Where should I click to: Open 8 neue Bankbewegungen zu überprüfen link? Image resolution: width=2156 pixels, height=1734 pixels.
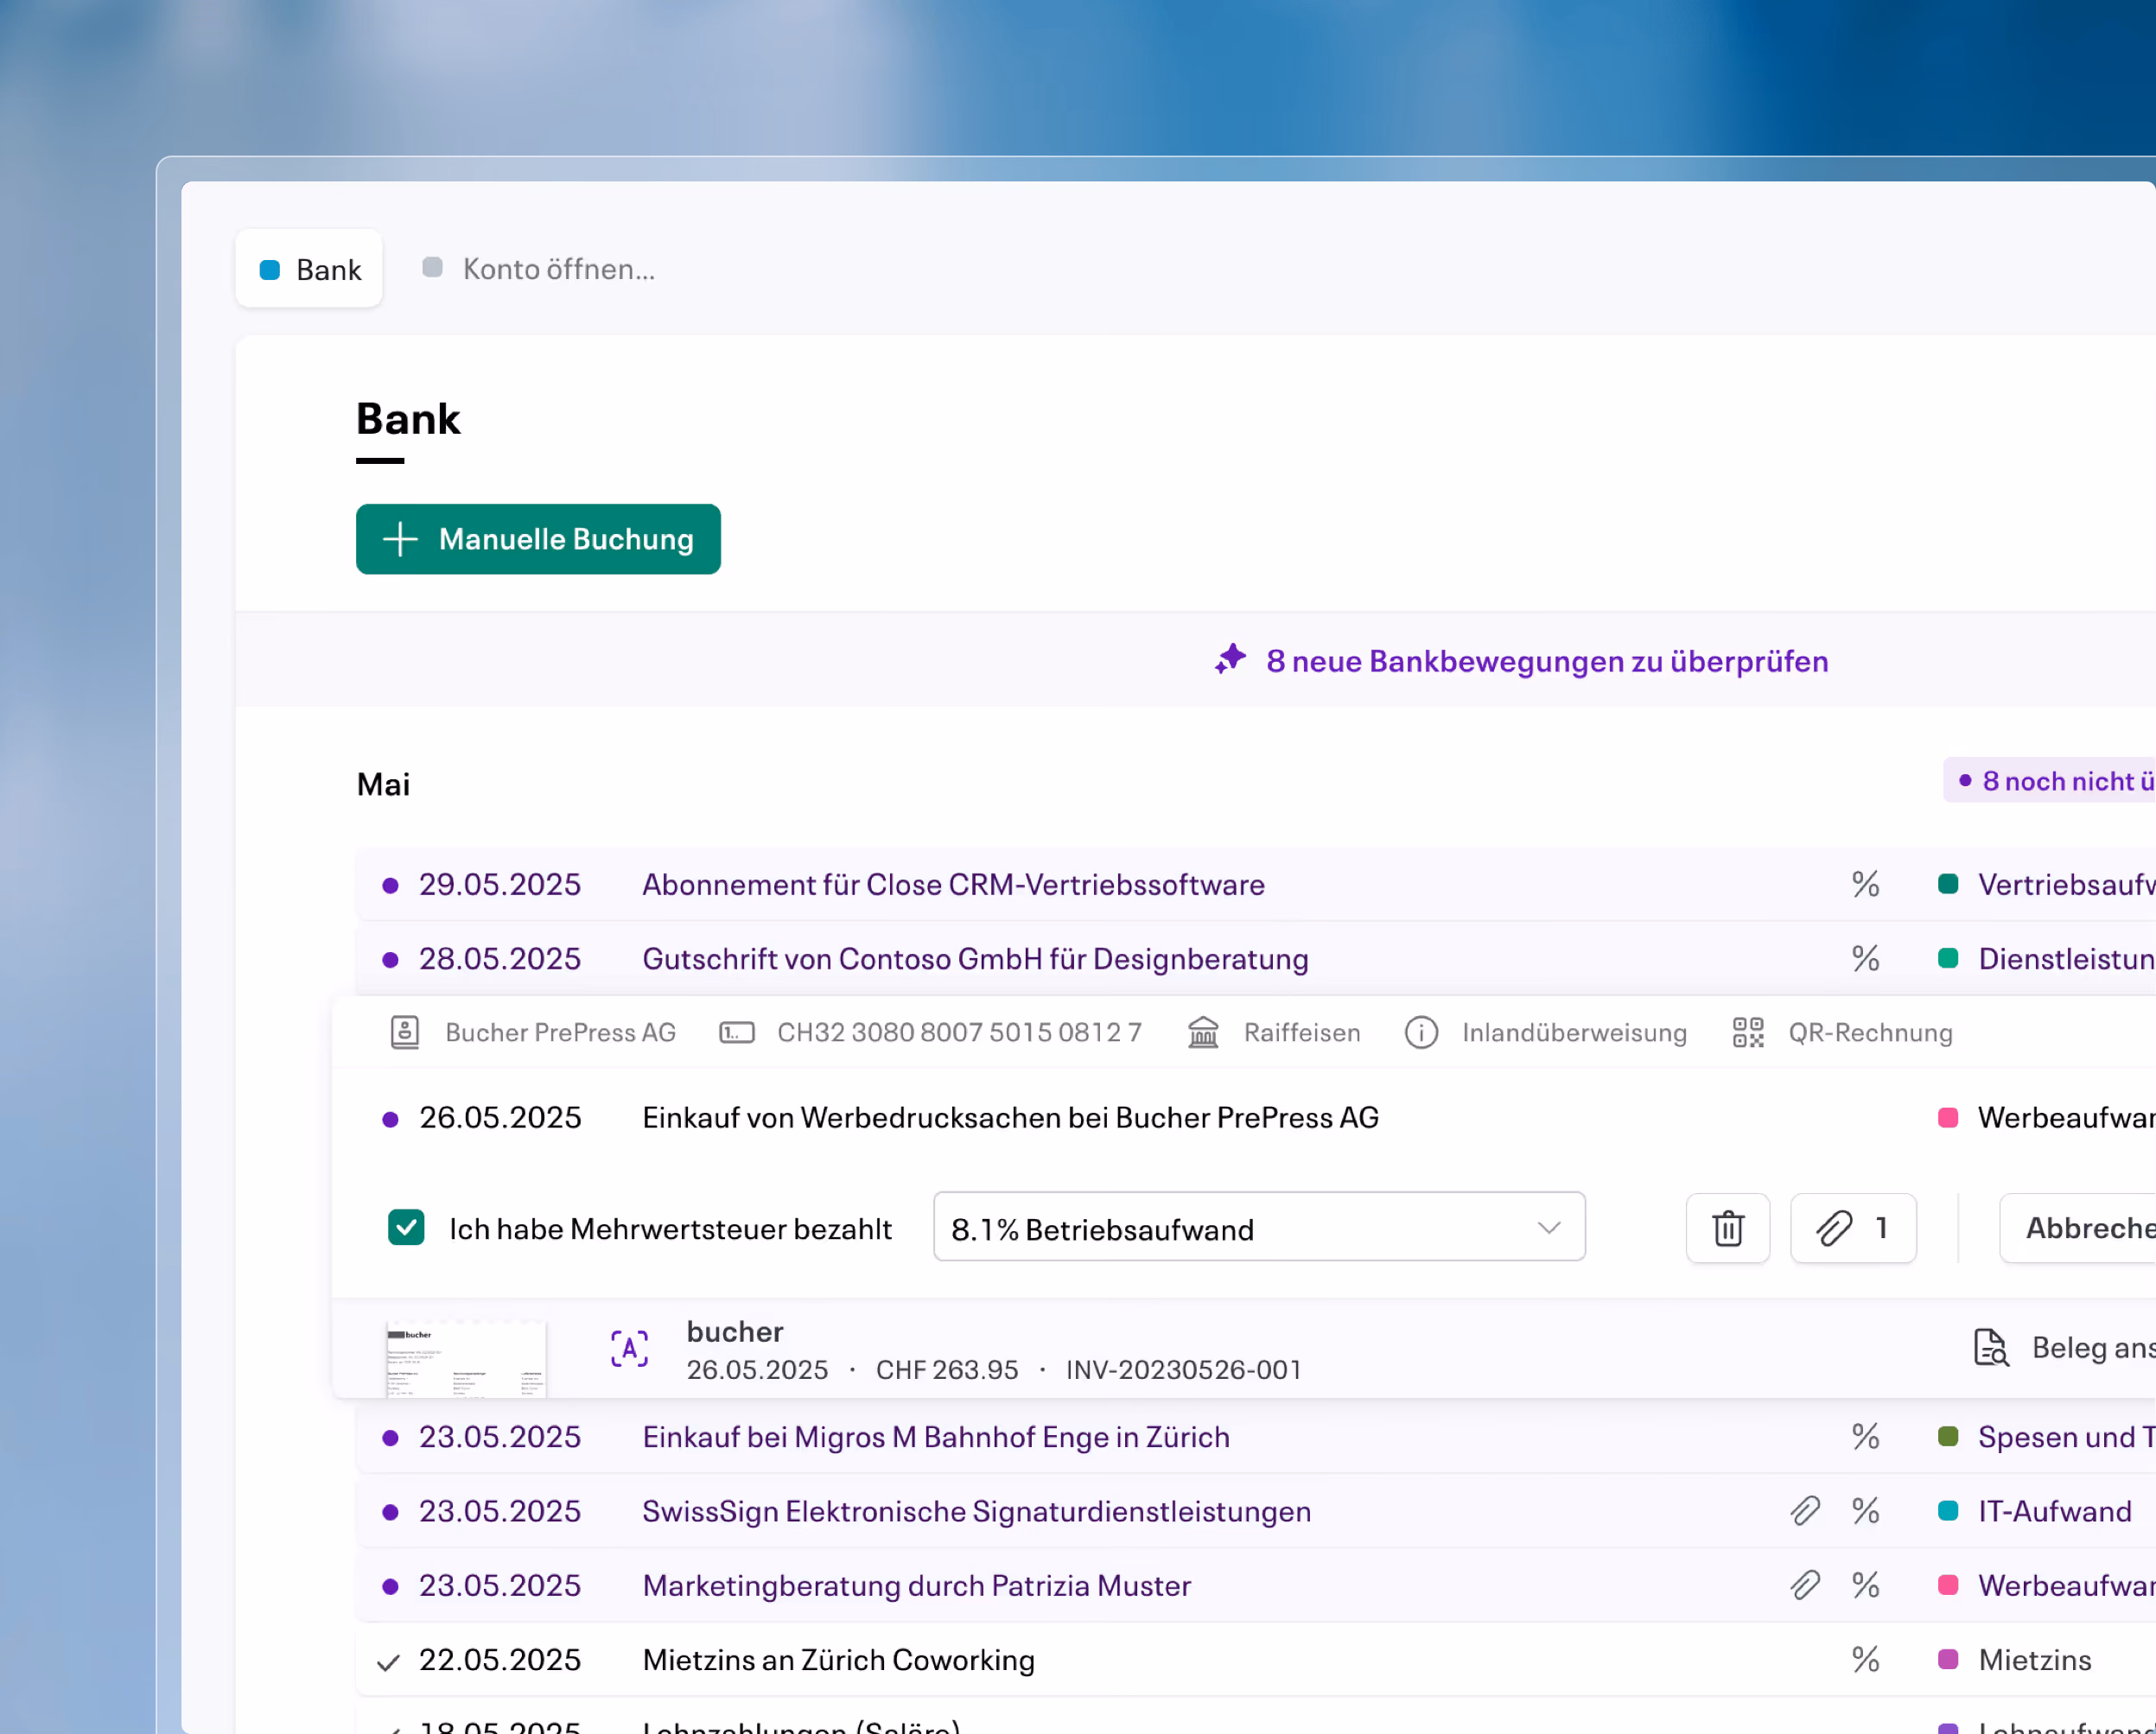tap(1546, 660)
